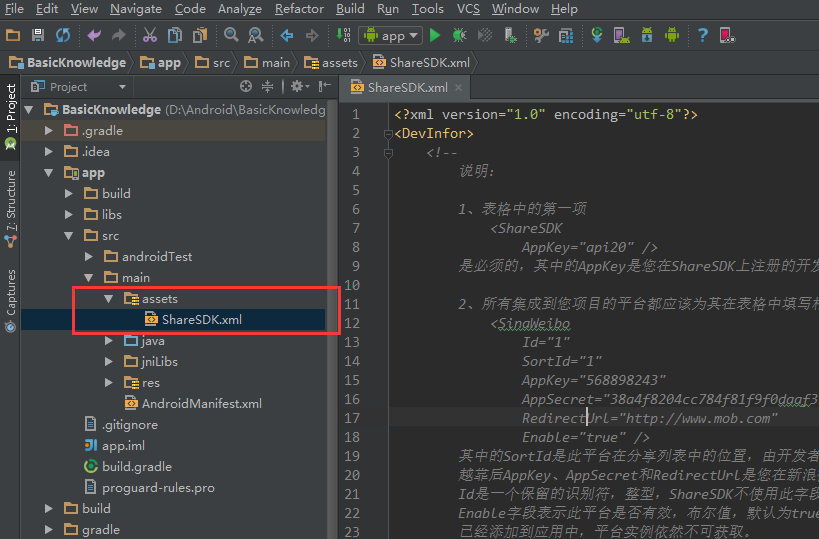Collapse the assets folder
Viewport: 819px width, 539px height.
109,299
